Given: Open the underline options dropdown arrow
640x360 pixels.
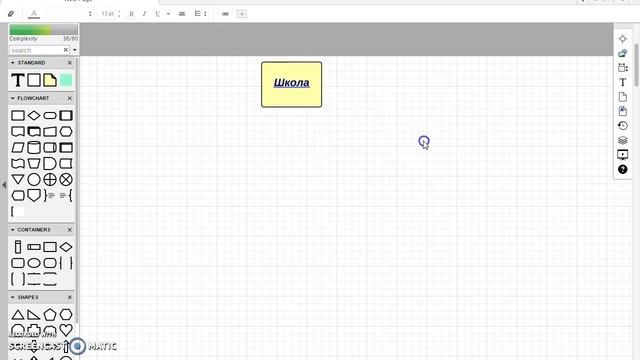Looking at the screenshot, I should click(x=168, y=14).
